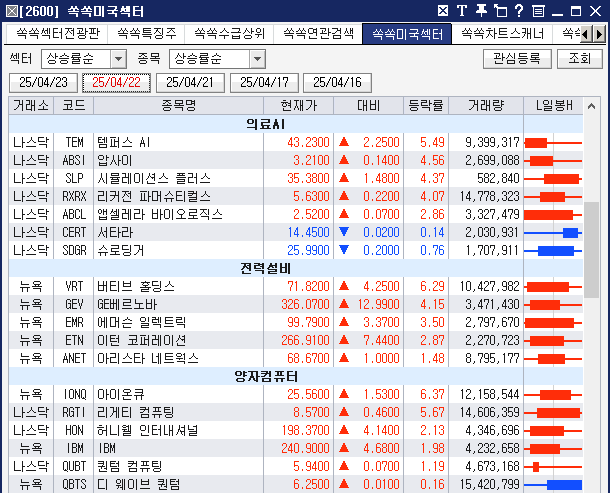
Task: Select stock 리게티 컴퓨팅
Action: (x=136, y=412)
